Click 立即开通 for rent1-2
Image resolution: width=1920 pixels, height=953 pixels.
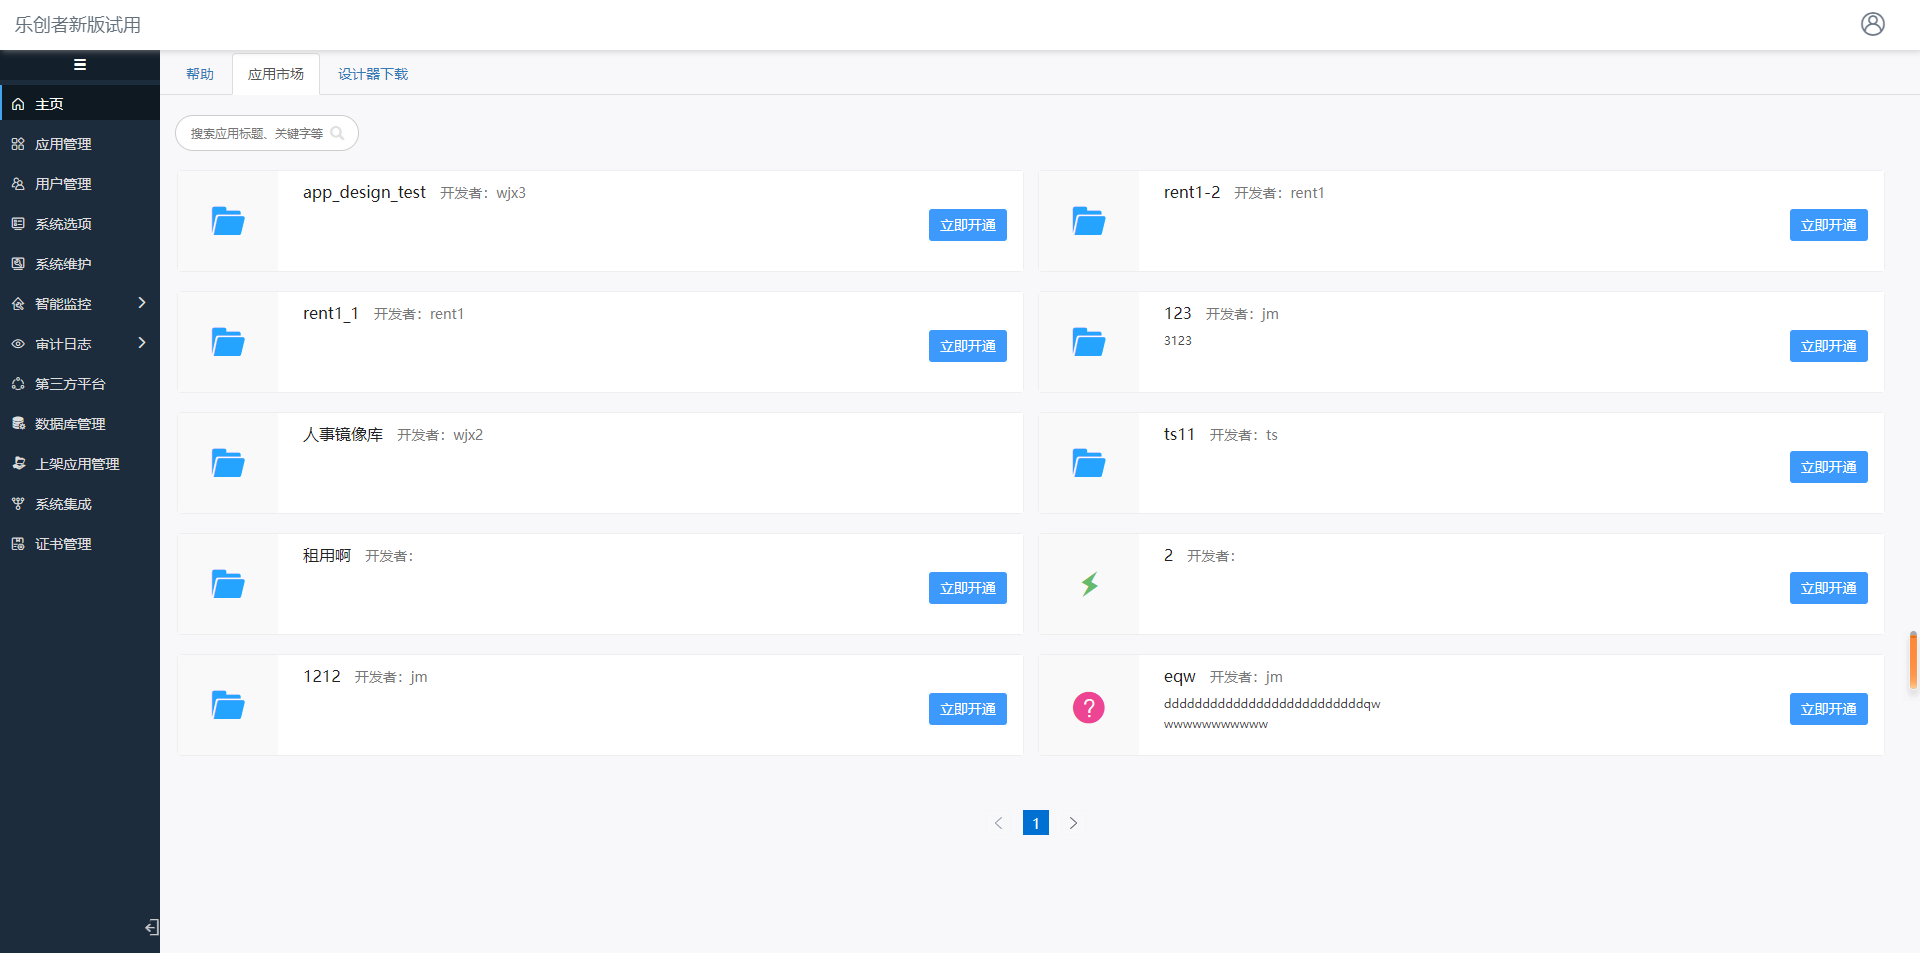point(1828,225)
